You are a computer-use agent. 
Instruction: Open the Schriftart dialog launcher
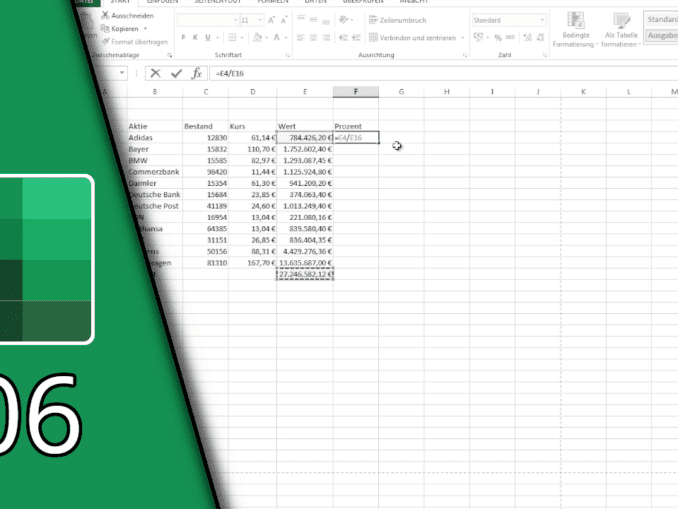[288, 55]
